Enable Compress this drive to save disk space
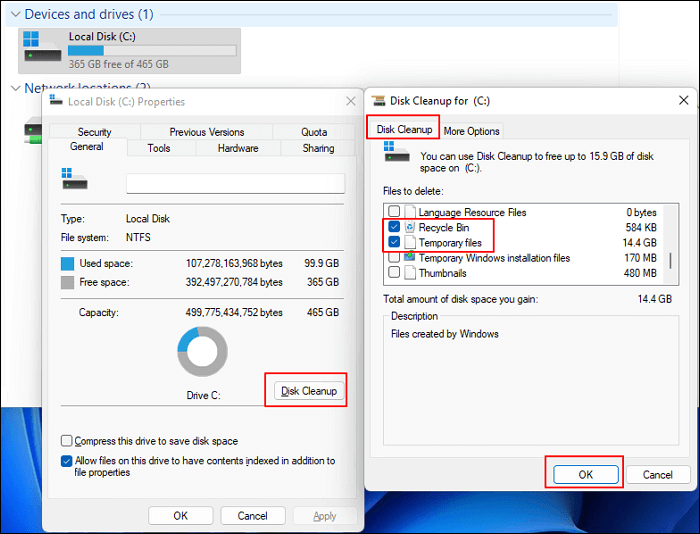700x534 pixels. [x=67, y=441]
